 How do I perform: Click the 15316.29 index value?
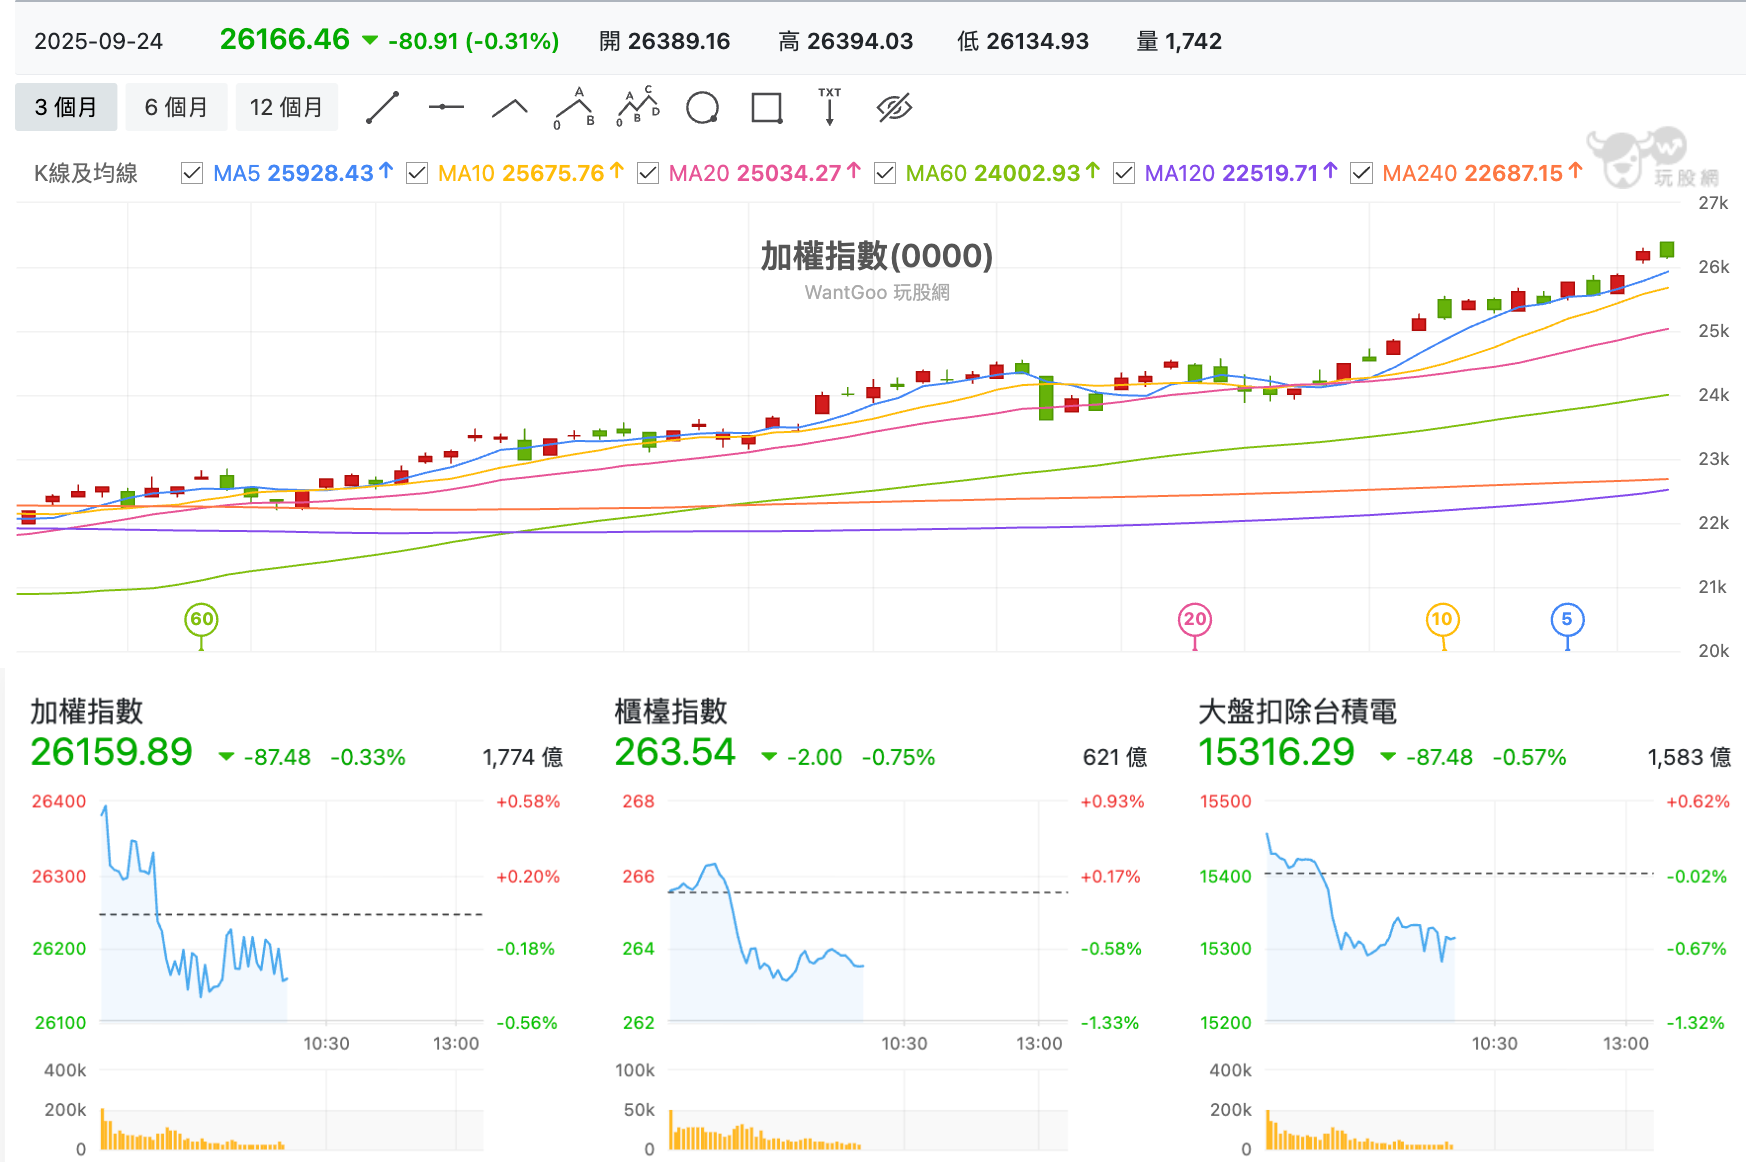tap(1276, 753)
